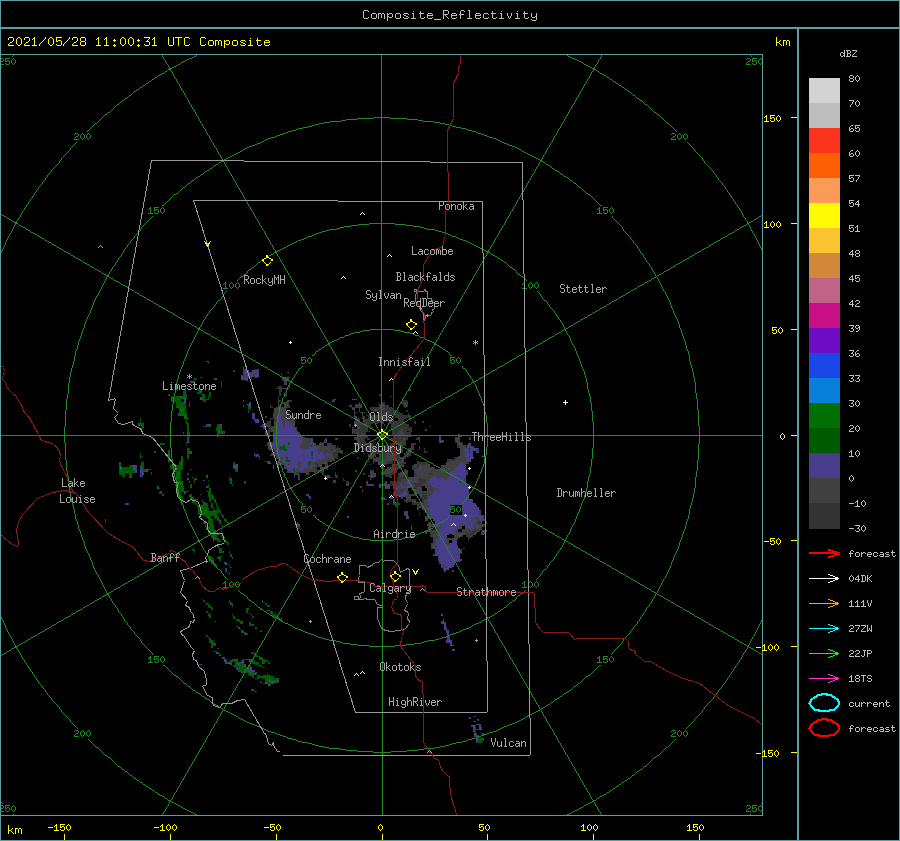Select the green 20–30 dBZ swatch
Image resolution: width=900 pixels, height=841 pixels.
pyautogui.click(x=824, y=416)
